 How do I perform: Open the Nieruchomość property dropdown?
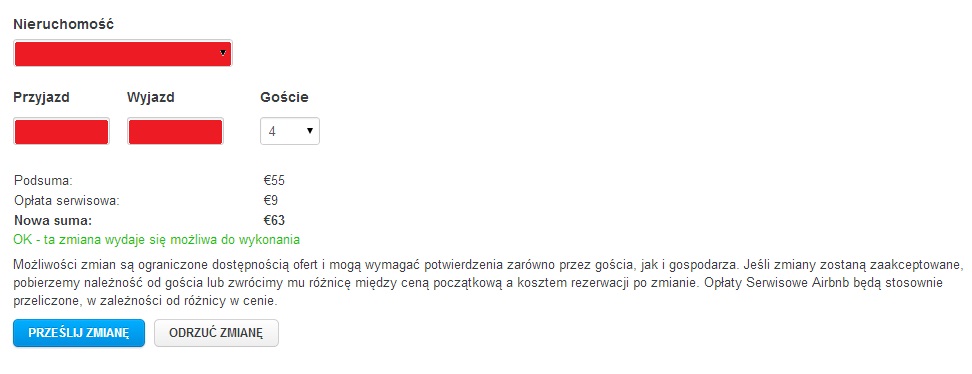[x=123, y=53]
